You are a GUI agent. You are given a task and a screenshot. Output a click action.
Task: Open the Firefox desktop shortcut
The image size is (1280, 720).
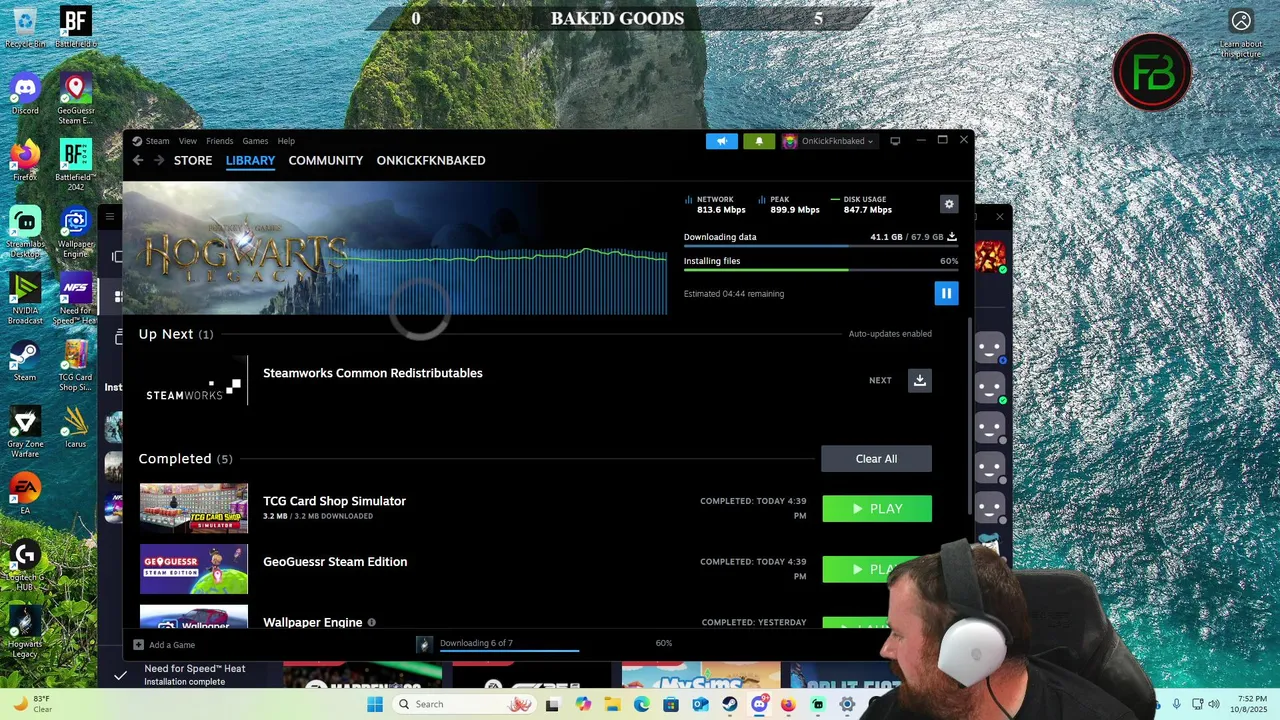click(25, 161)
